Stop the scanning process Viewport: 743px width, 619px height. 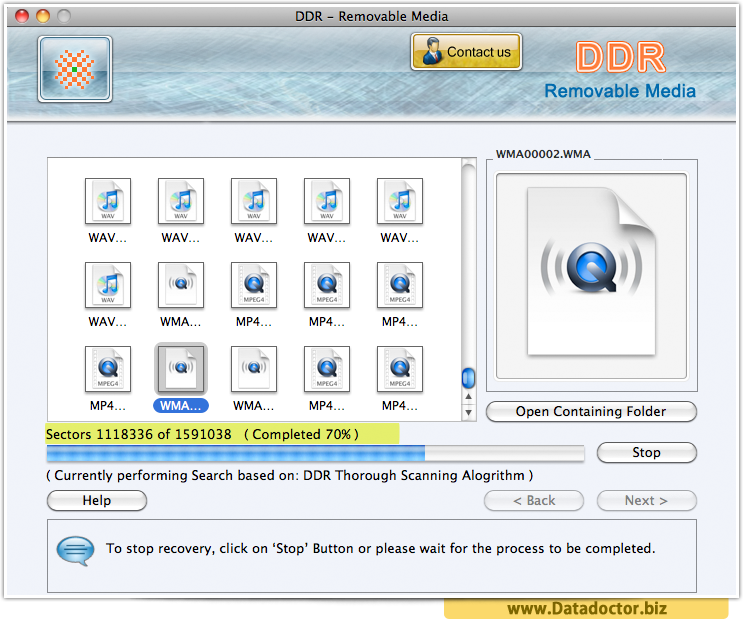click(x=647, y=452)
